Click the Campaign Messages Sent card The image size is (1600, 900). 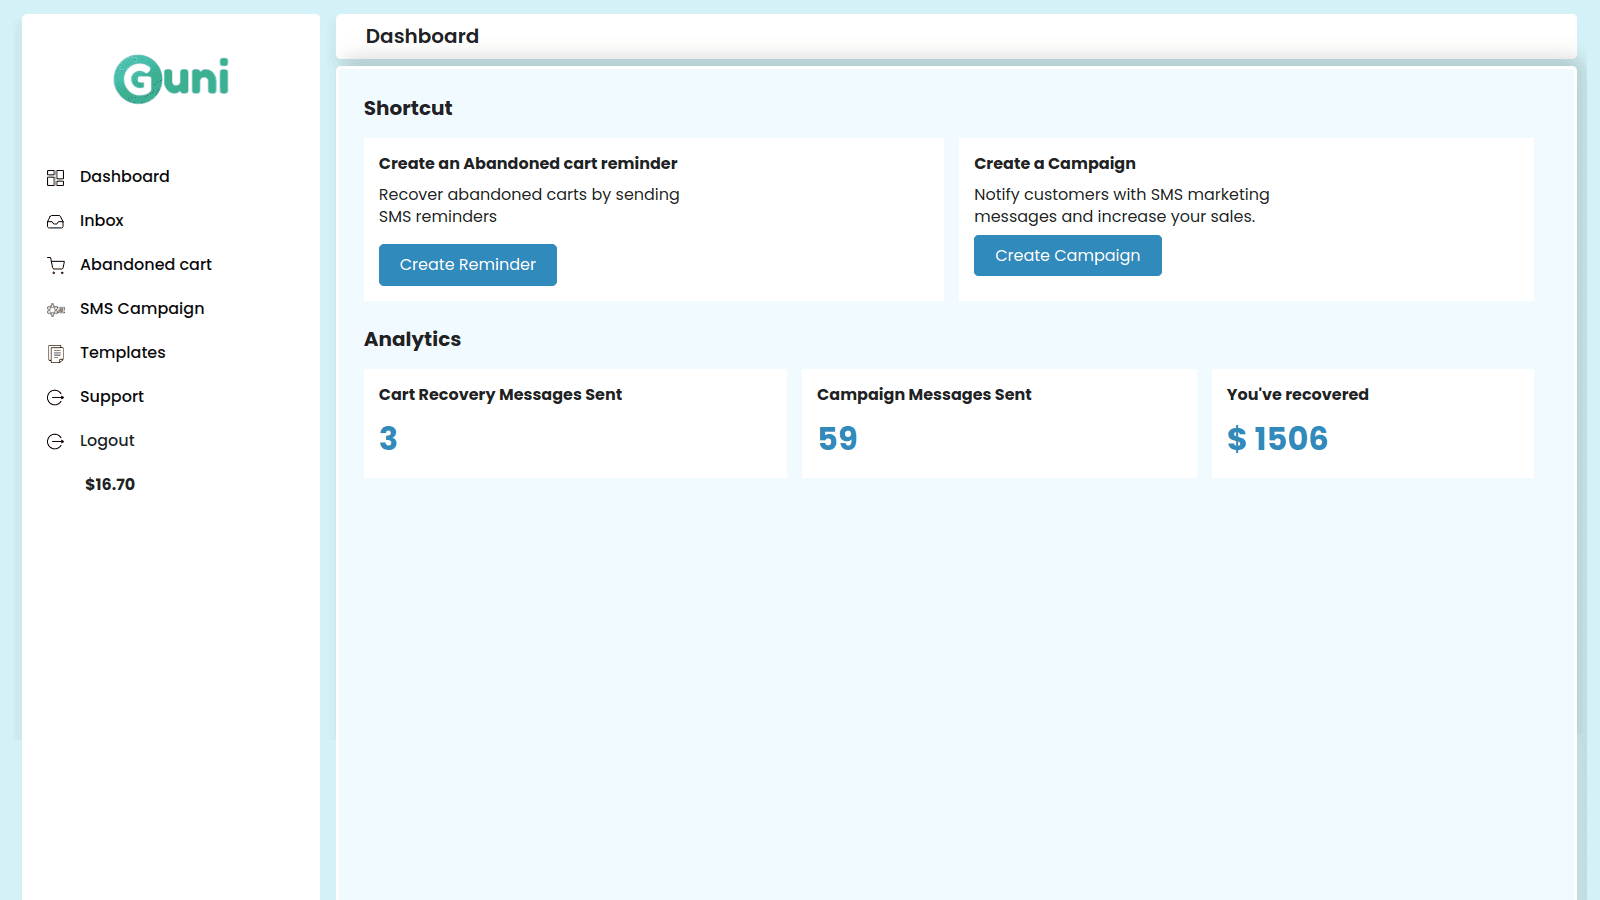999,422
